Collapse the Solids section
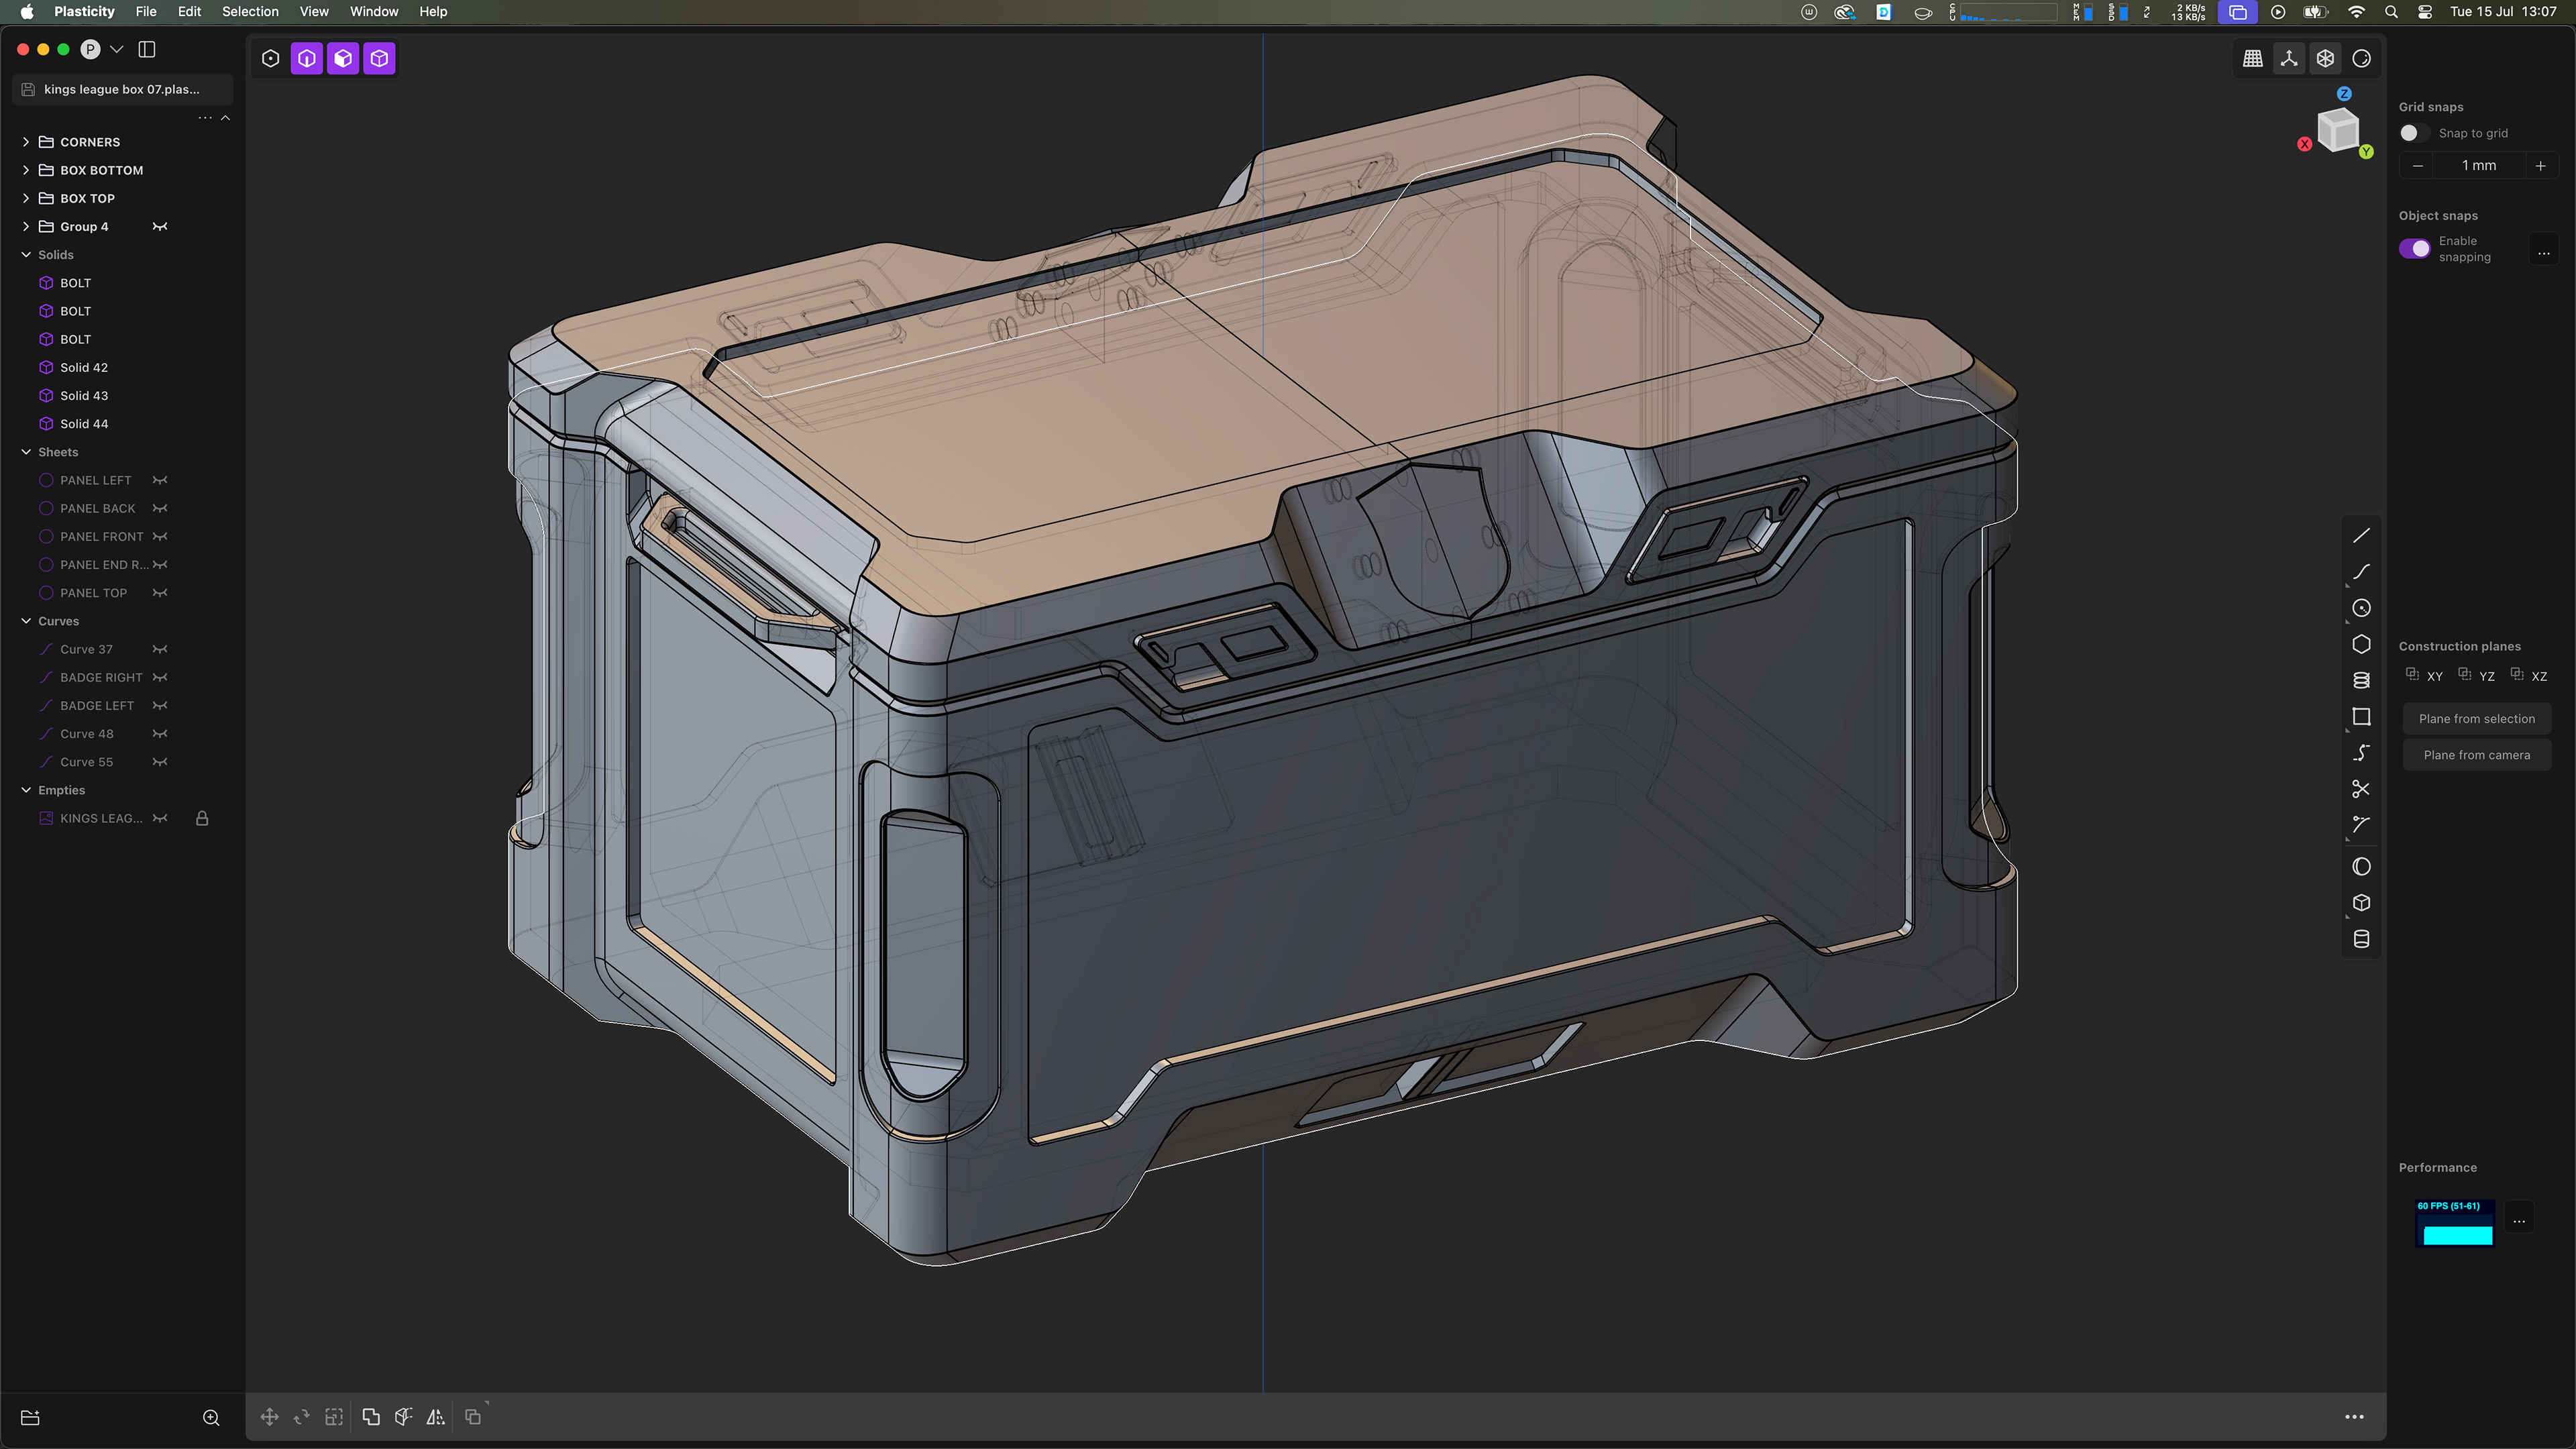Viewport: 2576px width, 1449px height. (x=26, y=255)
